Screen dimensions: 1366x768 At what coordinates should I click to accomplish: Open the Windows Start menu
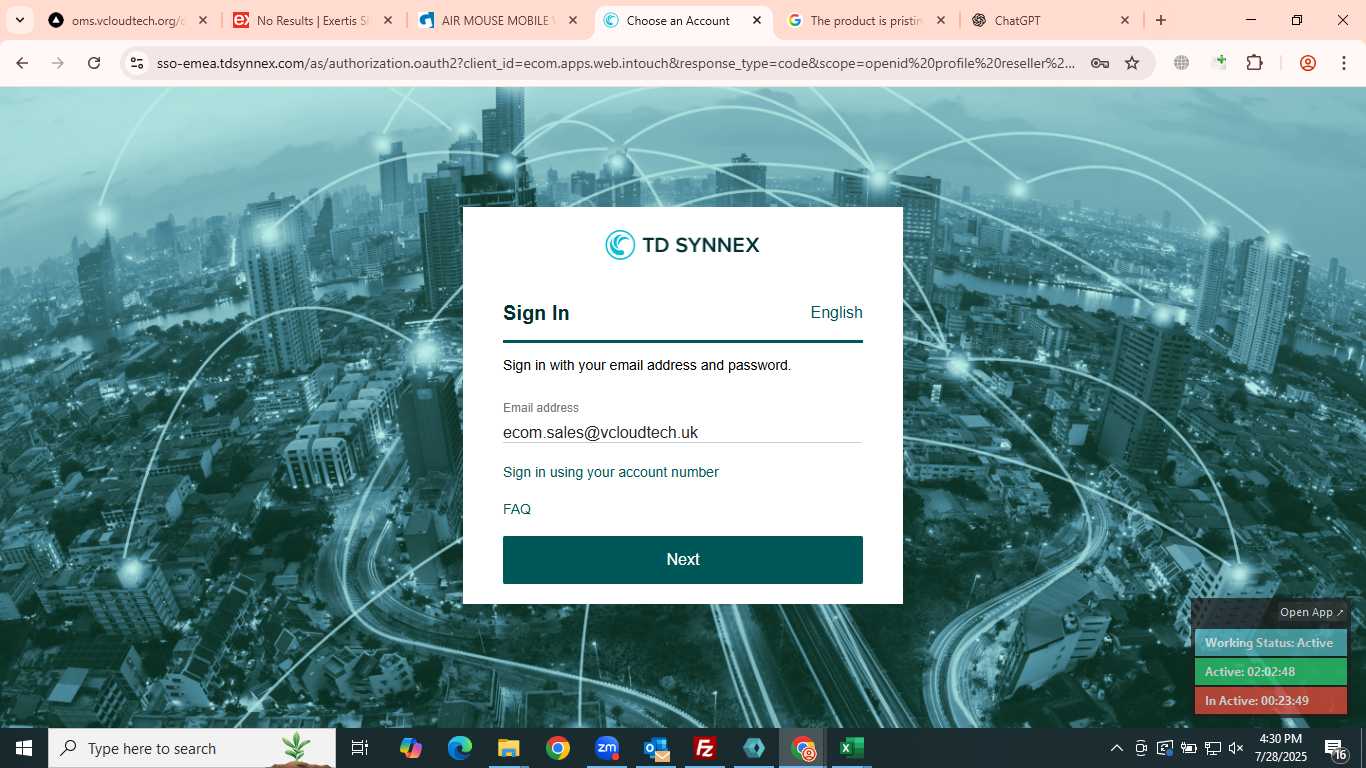[24, 748]
